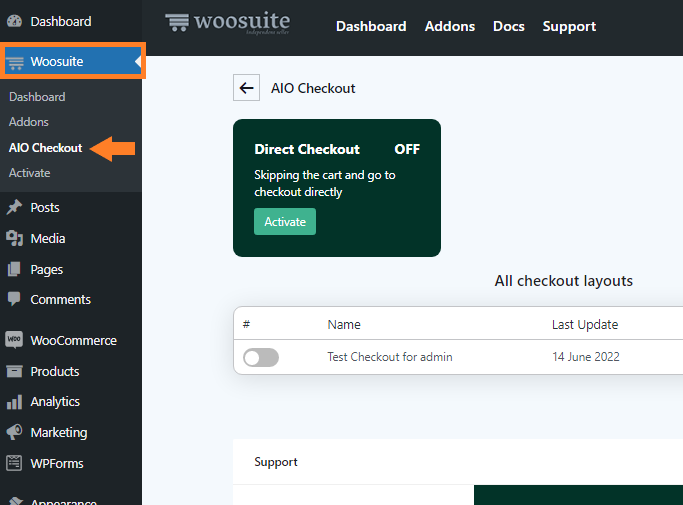Click the Products archive box icon
This screenshot has height=505, width=683.
tap(14, 371)
